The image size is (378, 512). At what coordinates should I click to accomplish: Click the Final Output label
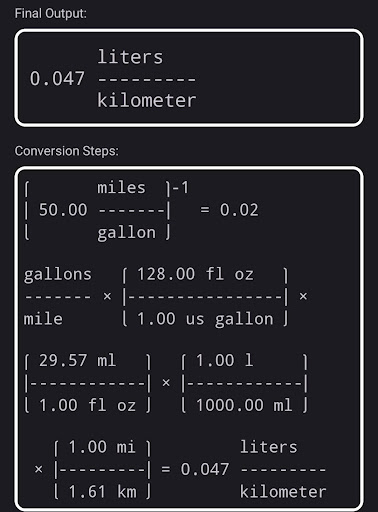click(x=51, y=14)
